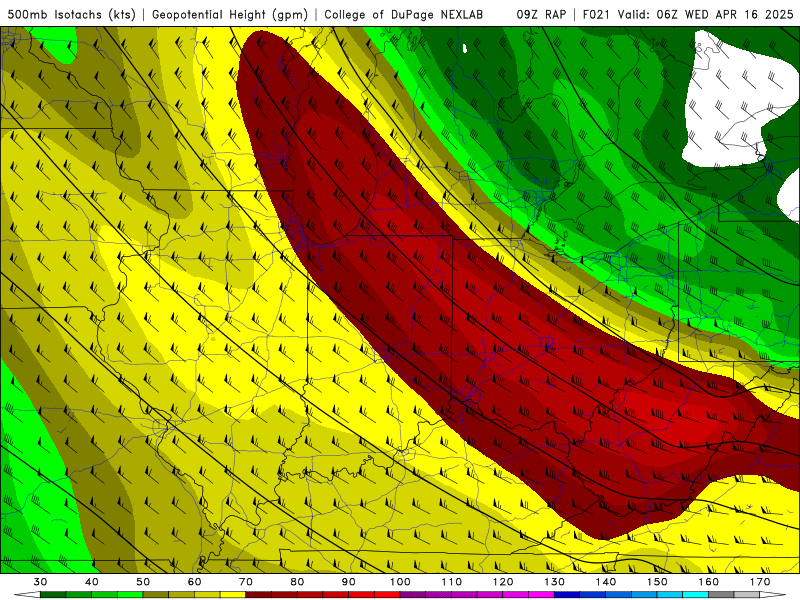Click the 30 label on the color scale
Viewport: 800px width, 600px height.
coord(40,582)
